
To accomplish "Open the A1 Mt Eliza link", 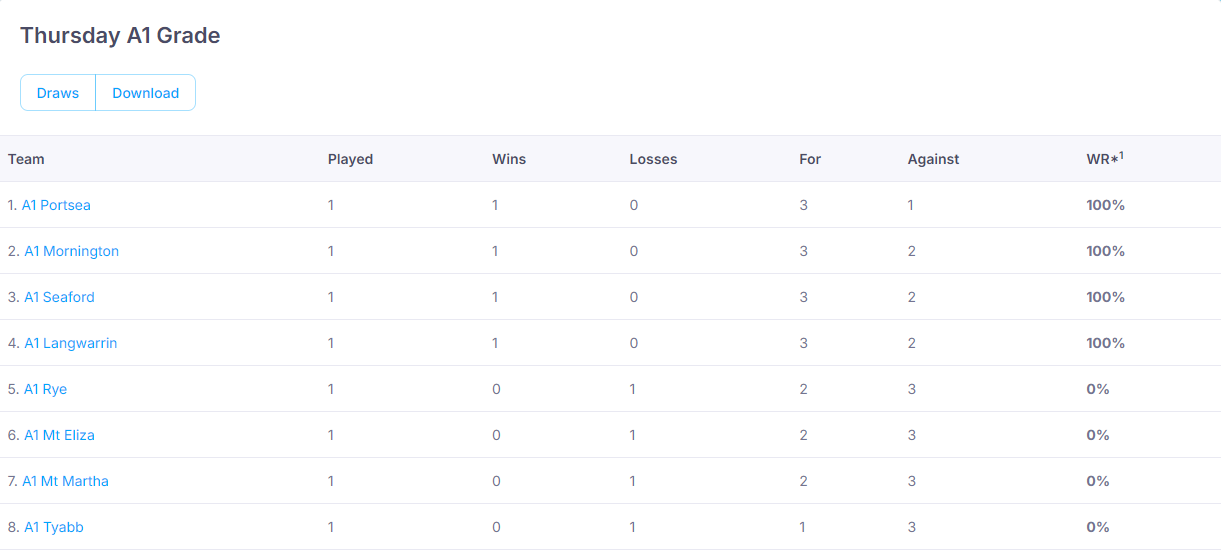I will 59,435.
